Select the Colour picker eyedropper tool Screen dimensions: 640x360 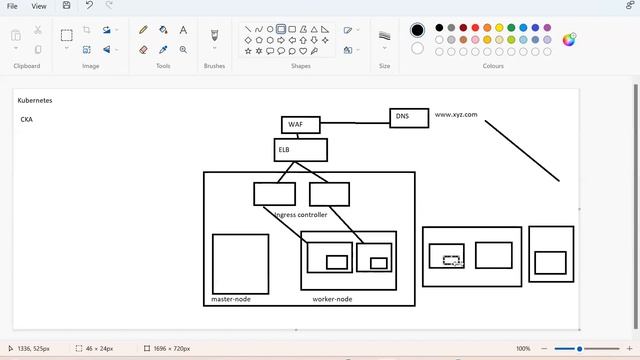[163, 50]
